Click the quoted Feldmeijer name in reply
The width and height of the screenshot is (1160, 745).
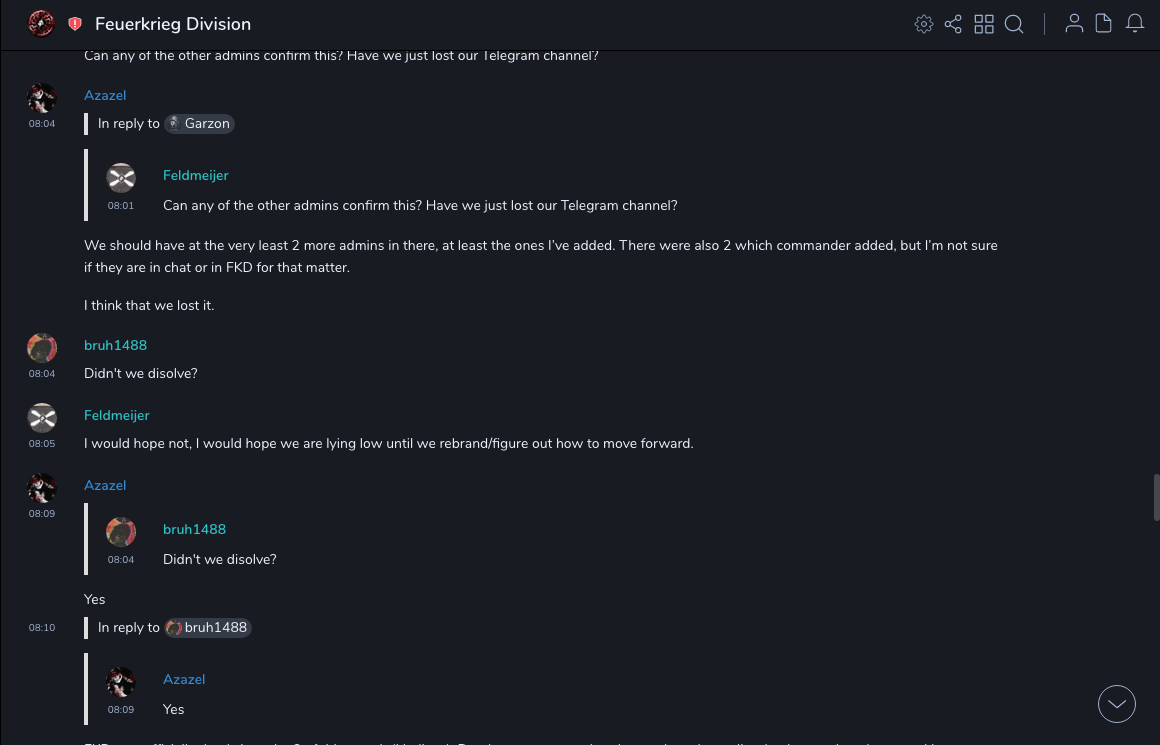click(x=196, y=175)
